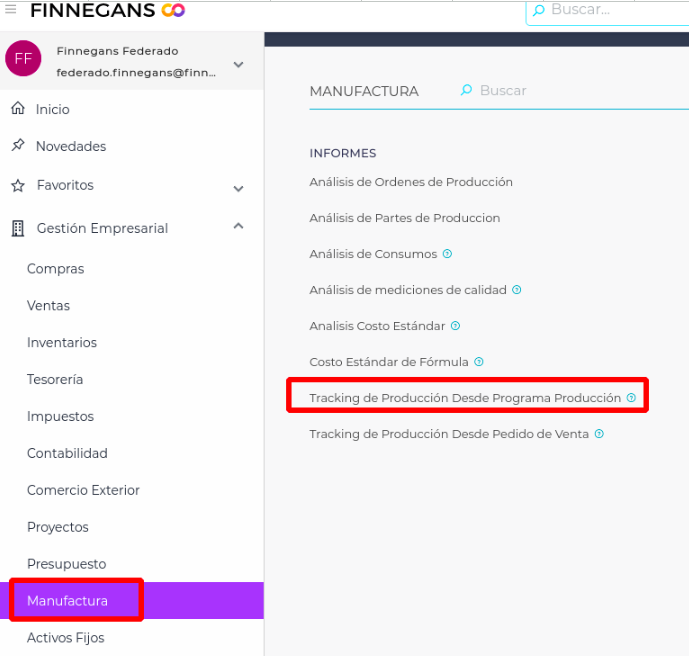Expand the Favoritos section chevron
689x656 pixels.
(238, 188)
